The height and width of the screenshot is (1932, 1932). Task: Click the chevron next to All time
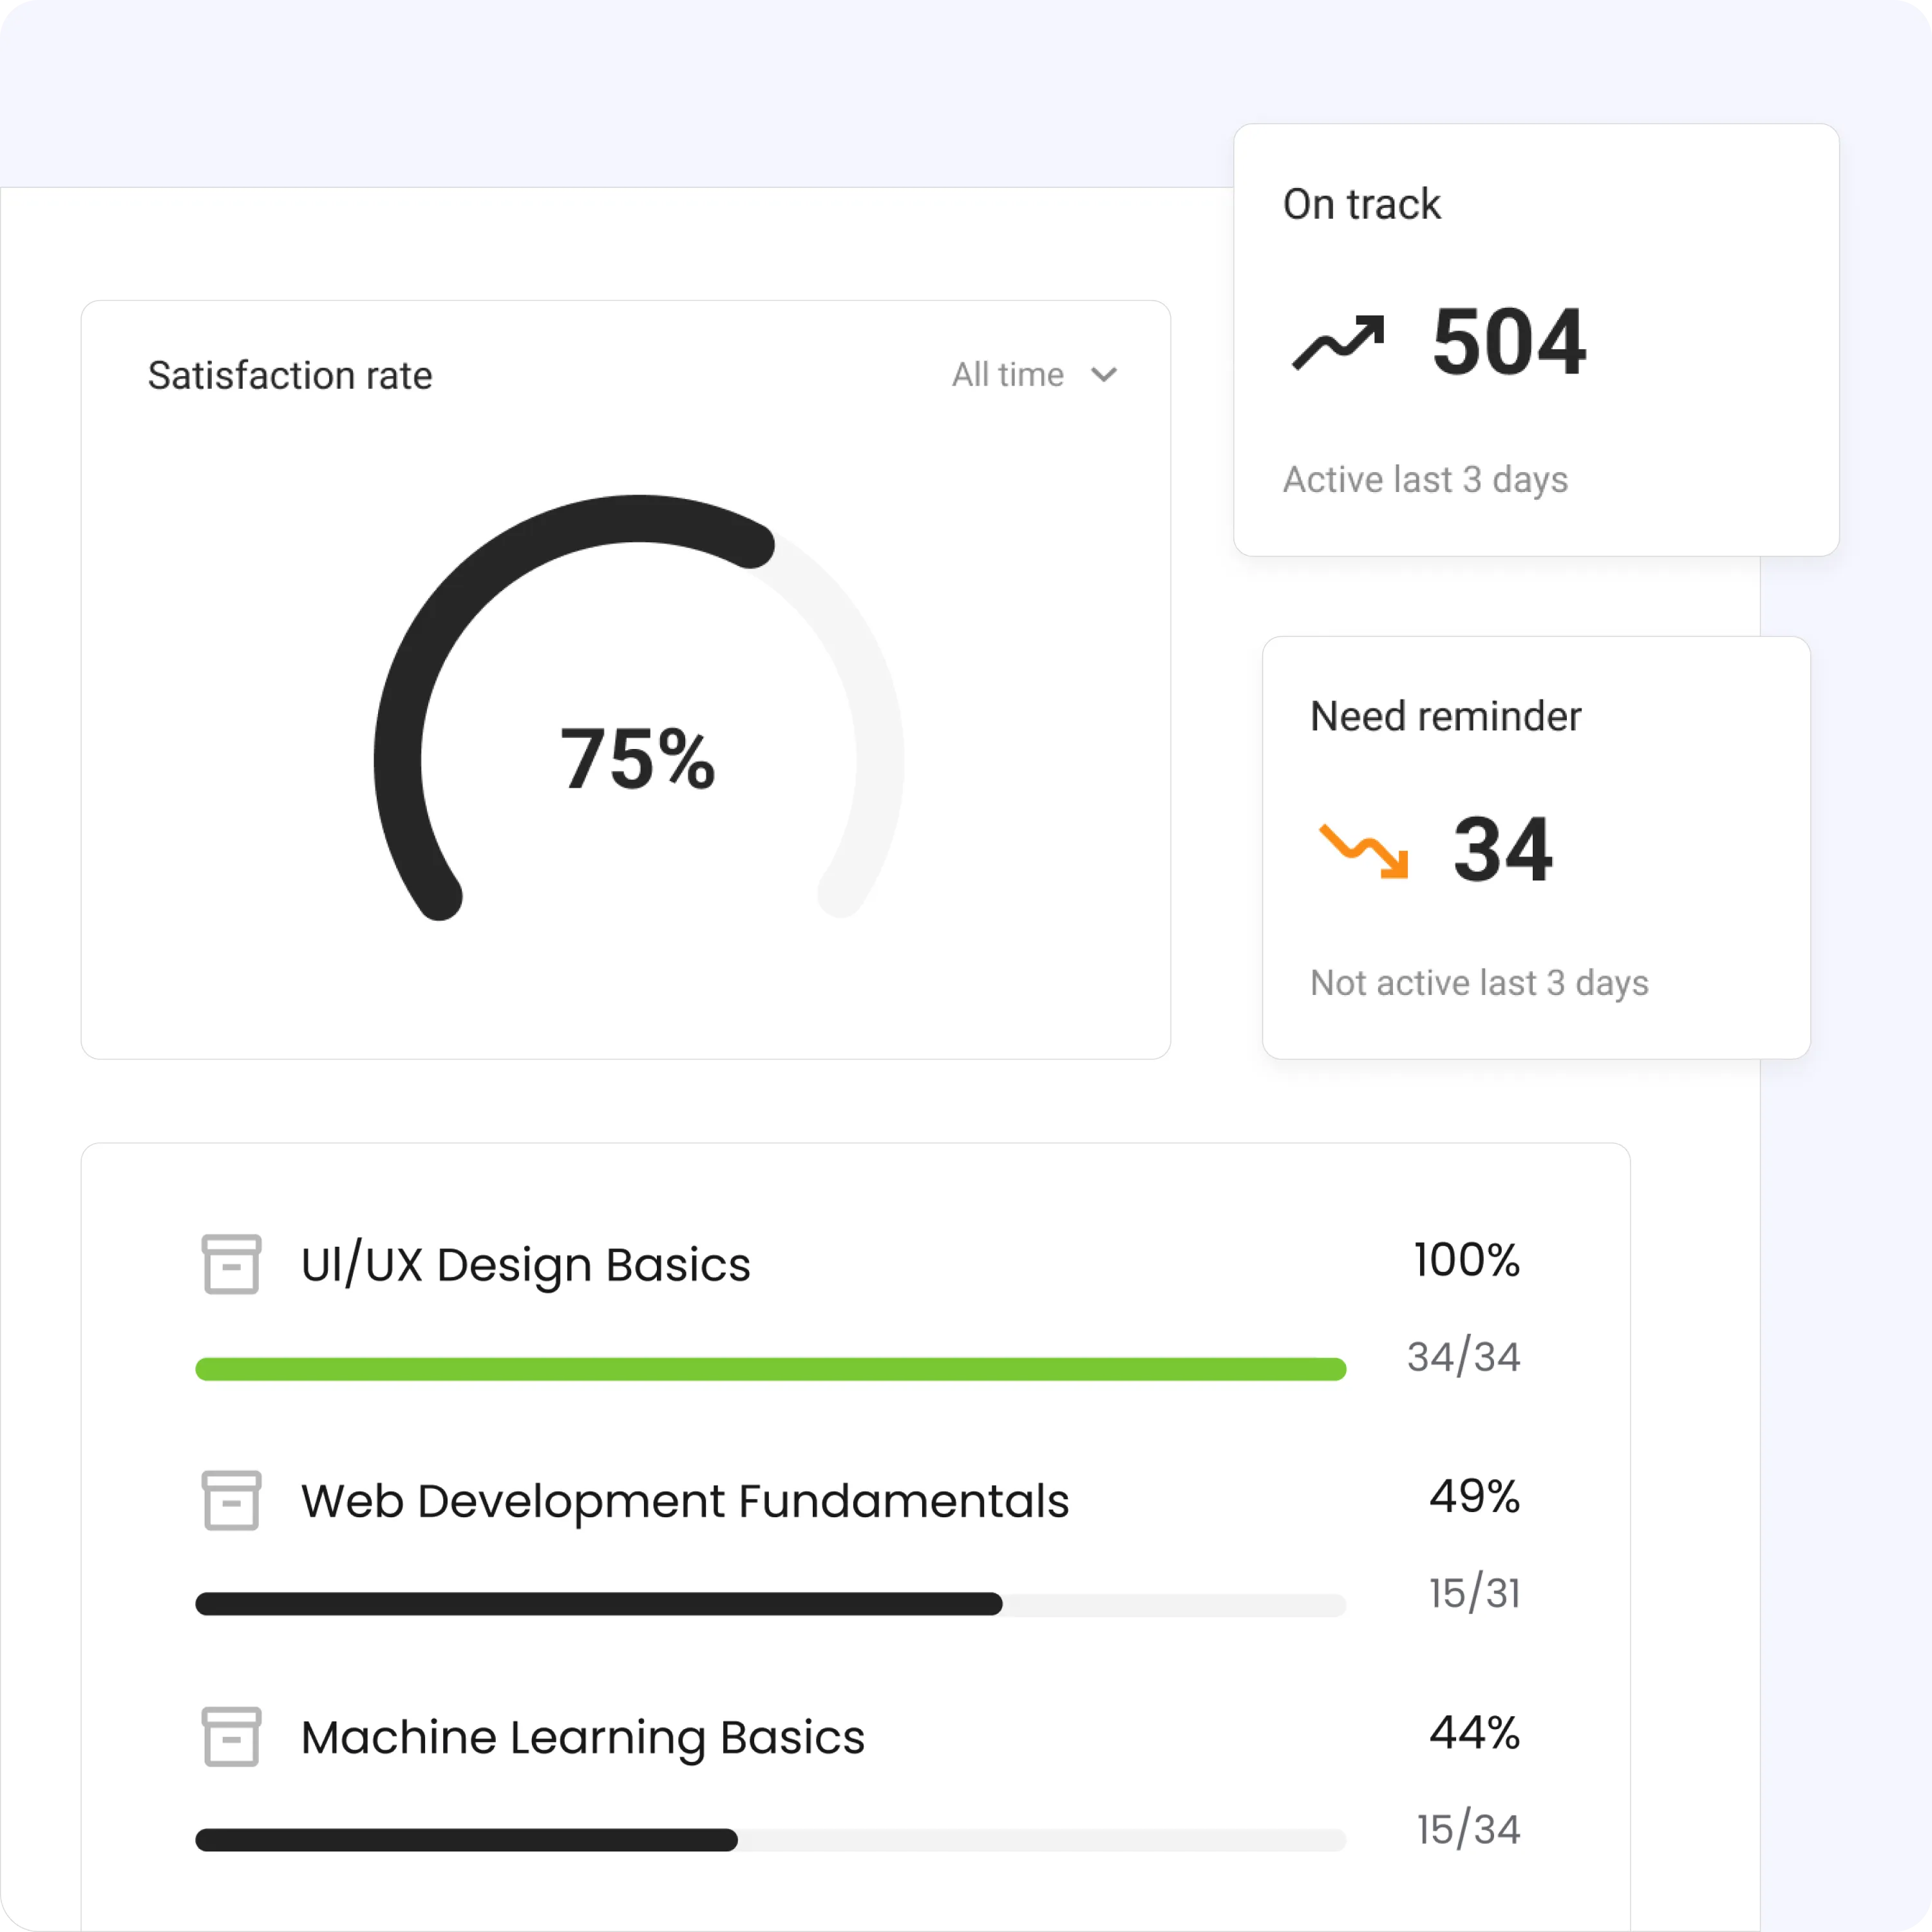(1103, 375)
